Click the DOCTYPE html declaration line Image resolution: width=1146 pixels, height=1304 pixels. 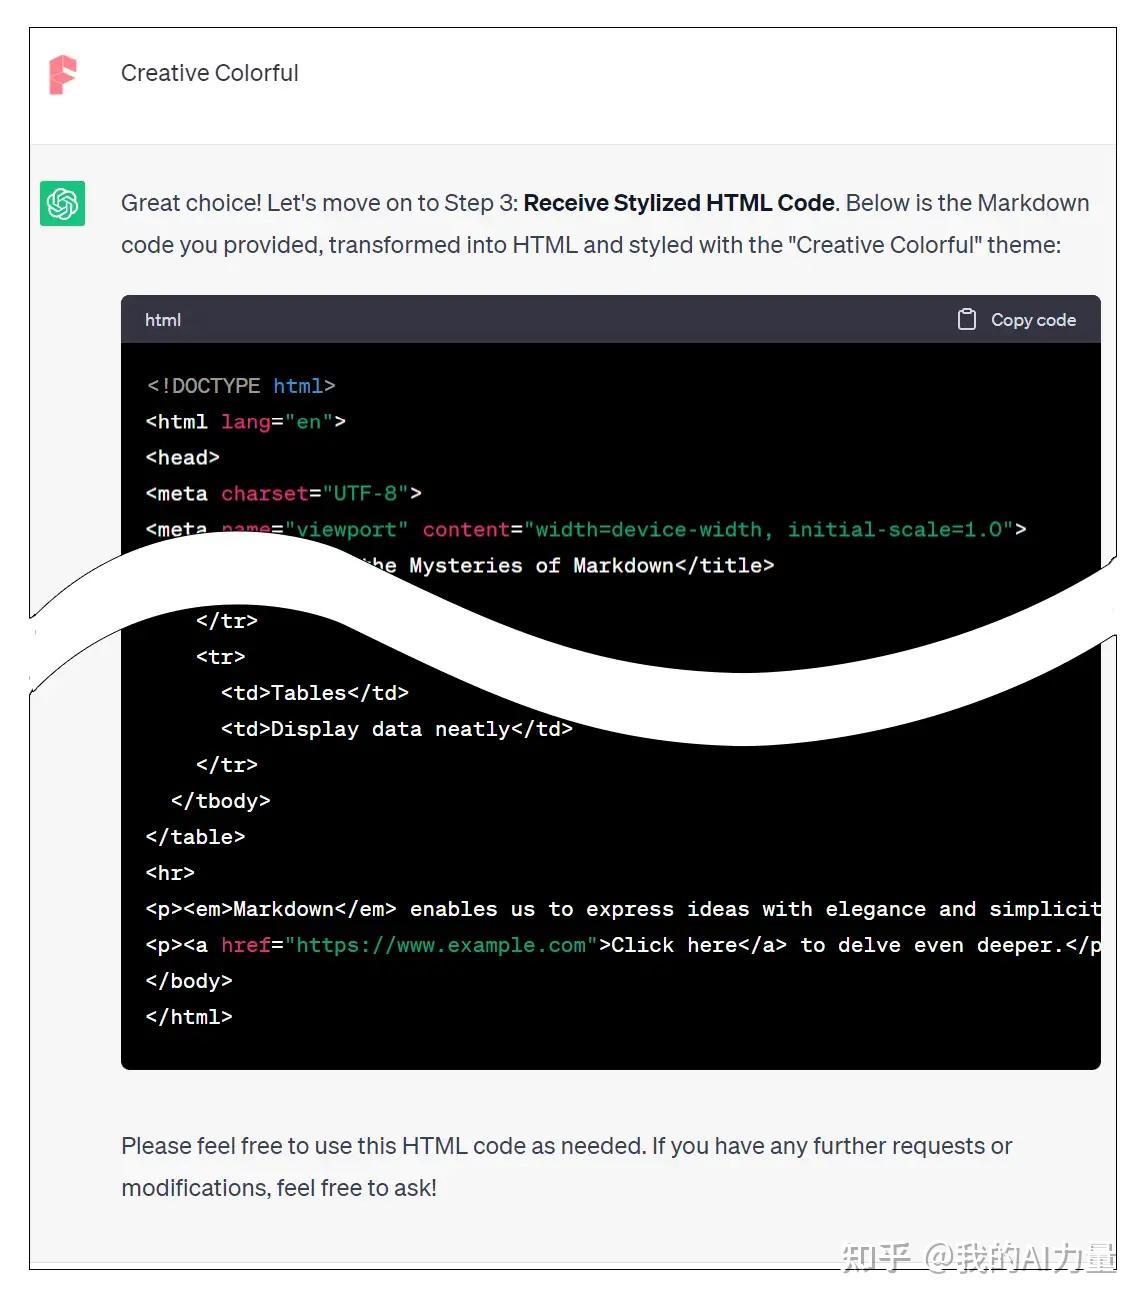(x=240, y=386)
